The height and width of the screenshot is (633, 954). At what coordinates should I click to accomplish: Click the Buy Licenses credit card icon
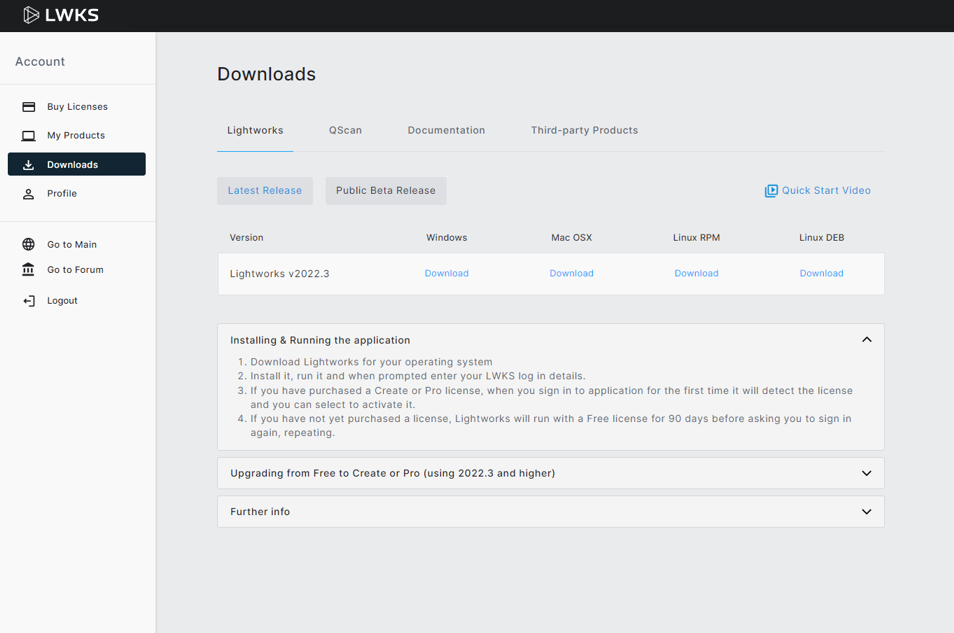click(29, 107)
